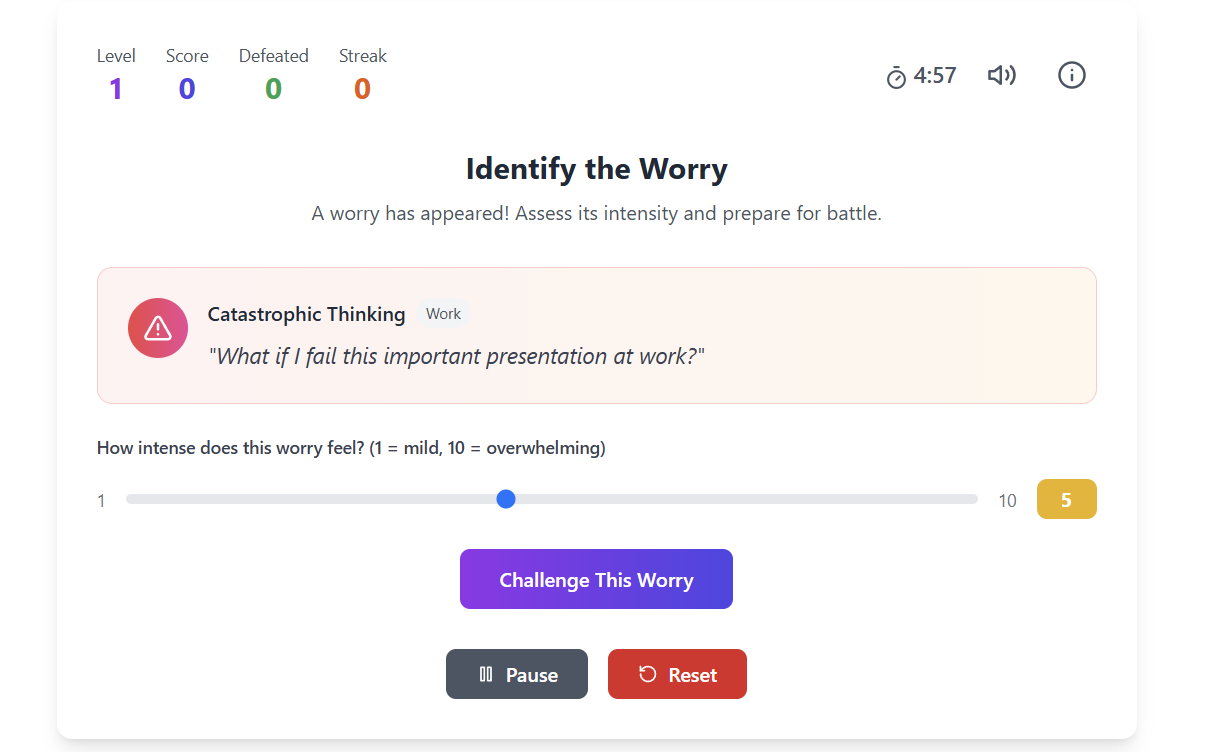
Task: Click the intensity slider handle
Action: [x=506, y=498]
